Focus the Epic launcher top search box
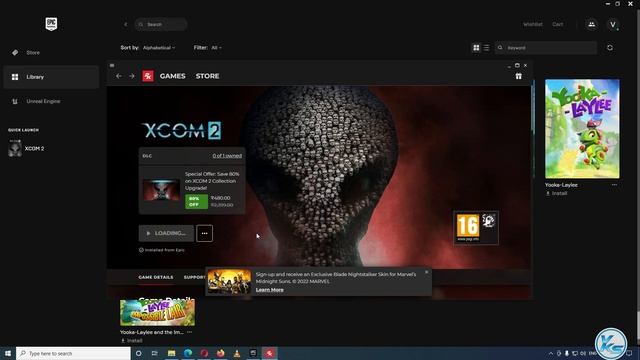The image size is (640, 360). [161, 24]
